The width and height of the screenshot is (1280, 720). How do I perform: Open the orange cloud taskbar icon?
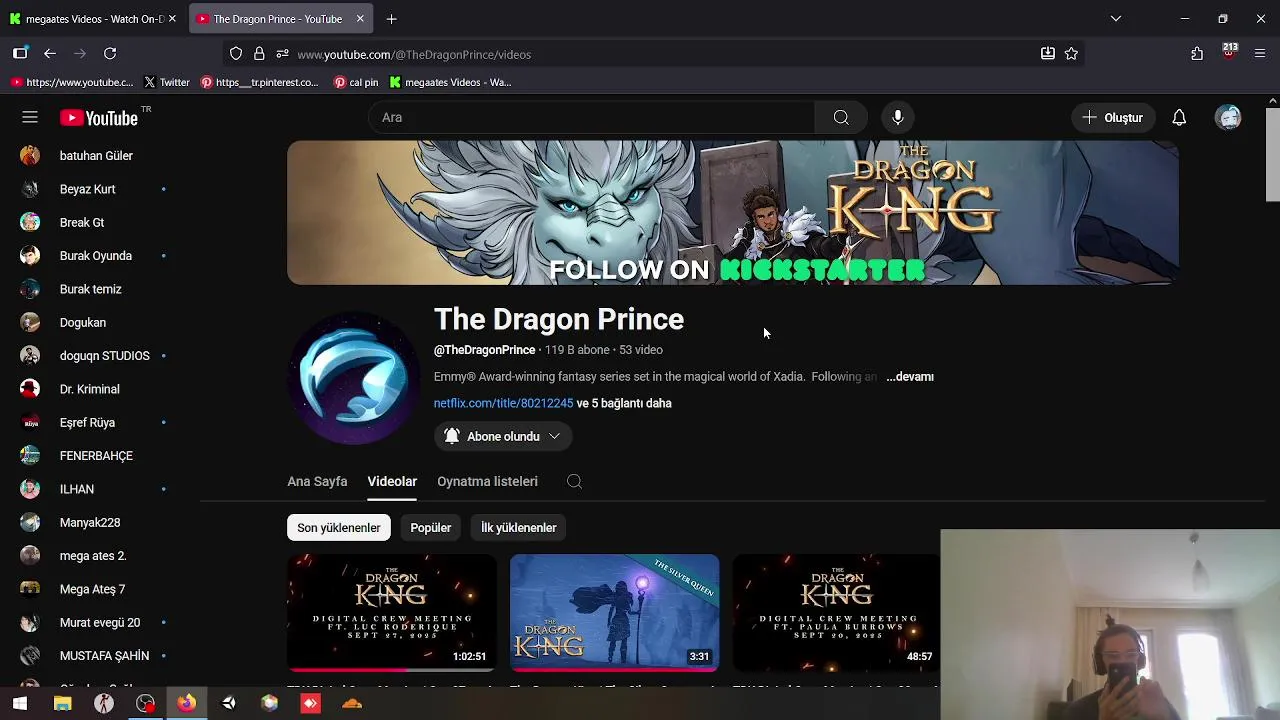(352, 704)
